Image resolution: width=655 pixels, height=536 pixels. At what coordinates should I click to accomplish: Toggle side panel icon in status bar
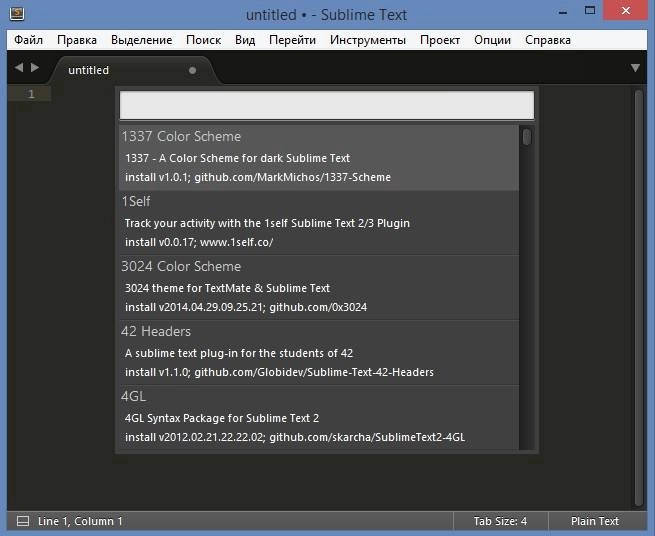coord(23,521)
